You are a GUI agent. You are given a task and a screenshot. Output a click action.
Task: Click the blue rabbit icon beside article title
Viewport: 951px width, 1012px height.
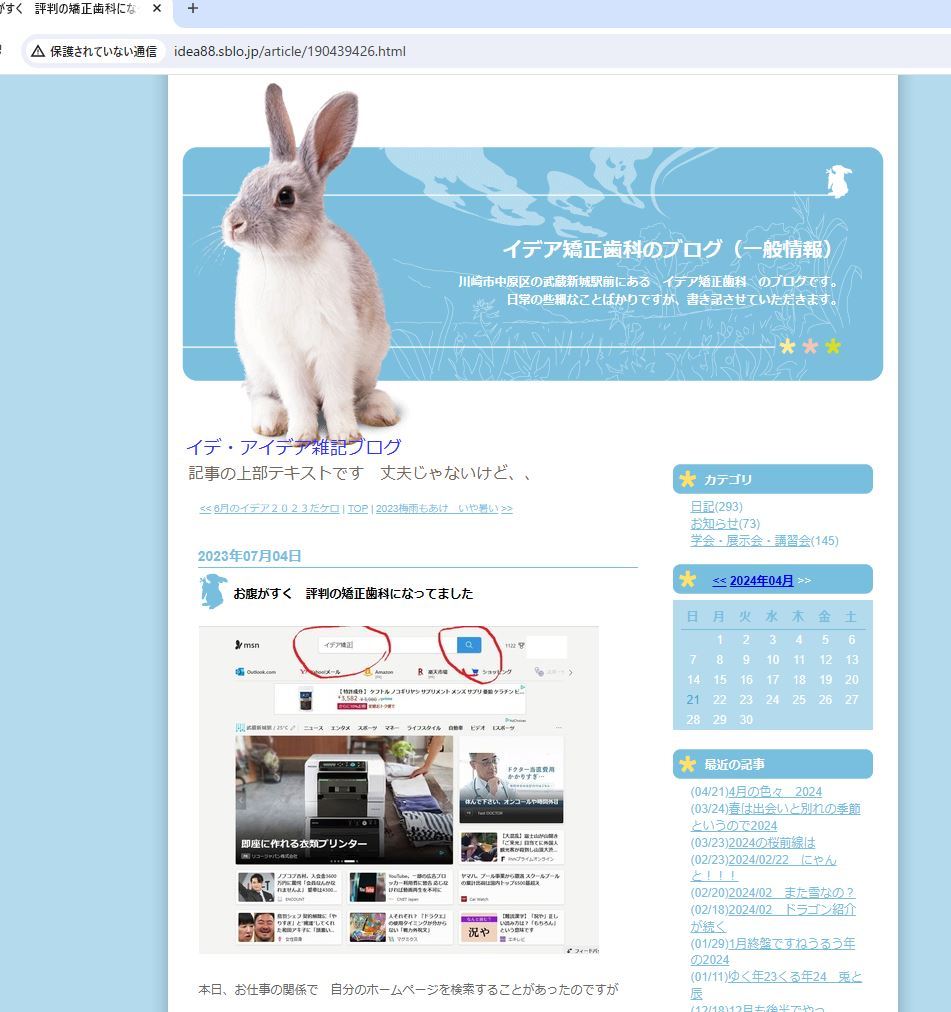[x=213, y=591]
